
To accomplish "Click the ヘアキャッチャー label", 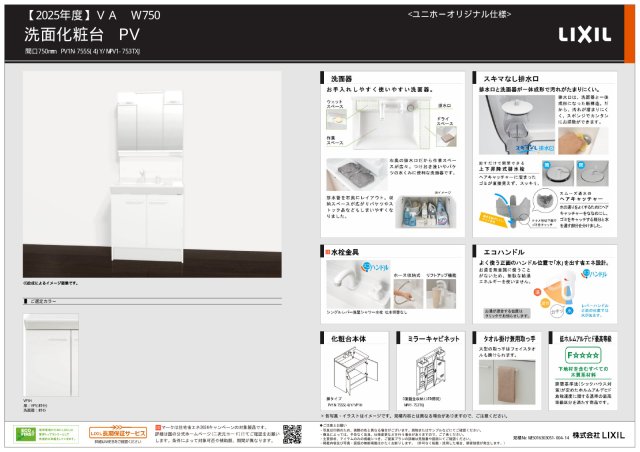I will coord(581,199).
